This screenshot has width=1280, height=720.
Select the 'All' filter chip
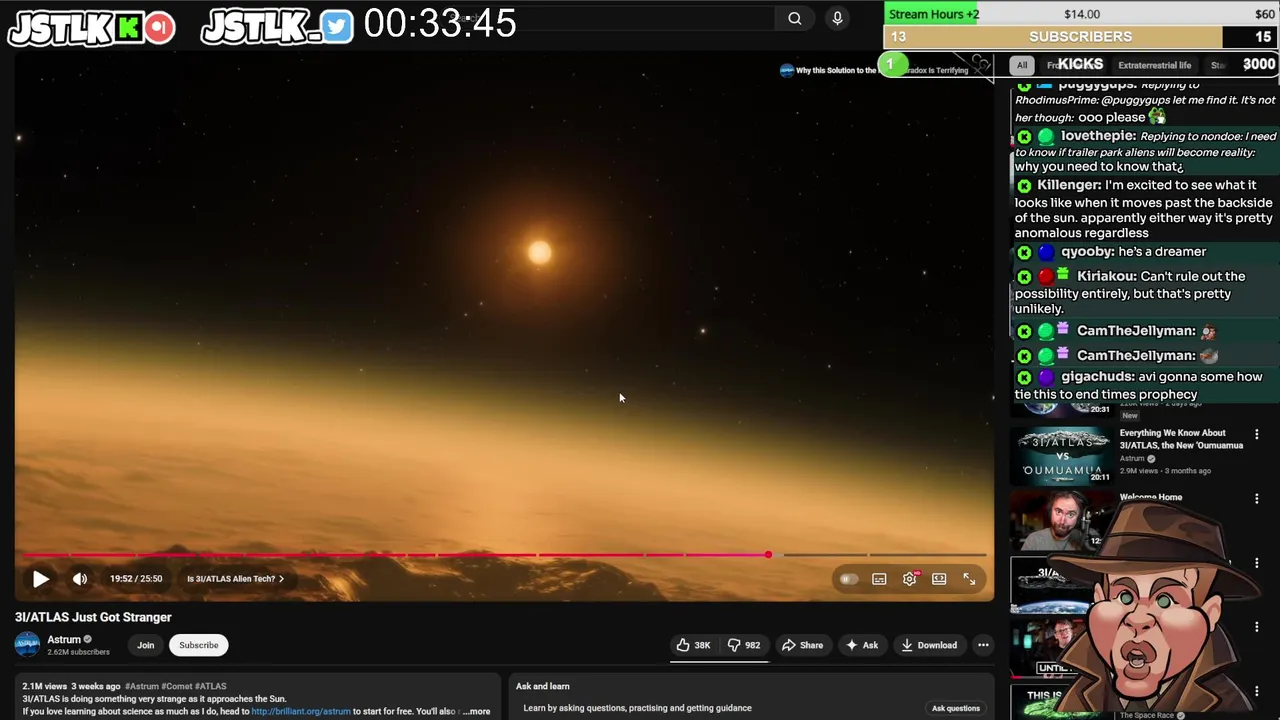click(1022, 65)
